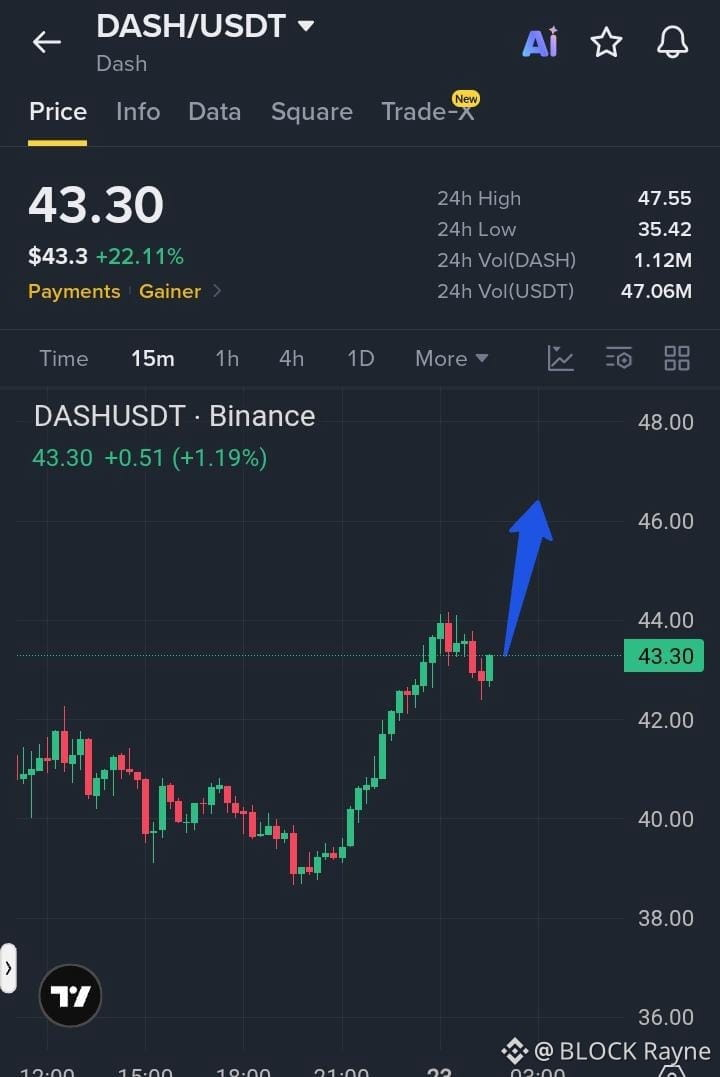Tap the 46.00 price axis label

pos(665,521)
